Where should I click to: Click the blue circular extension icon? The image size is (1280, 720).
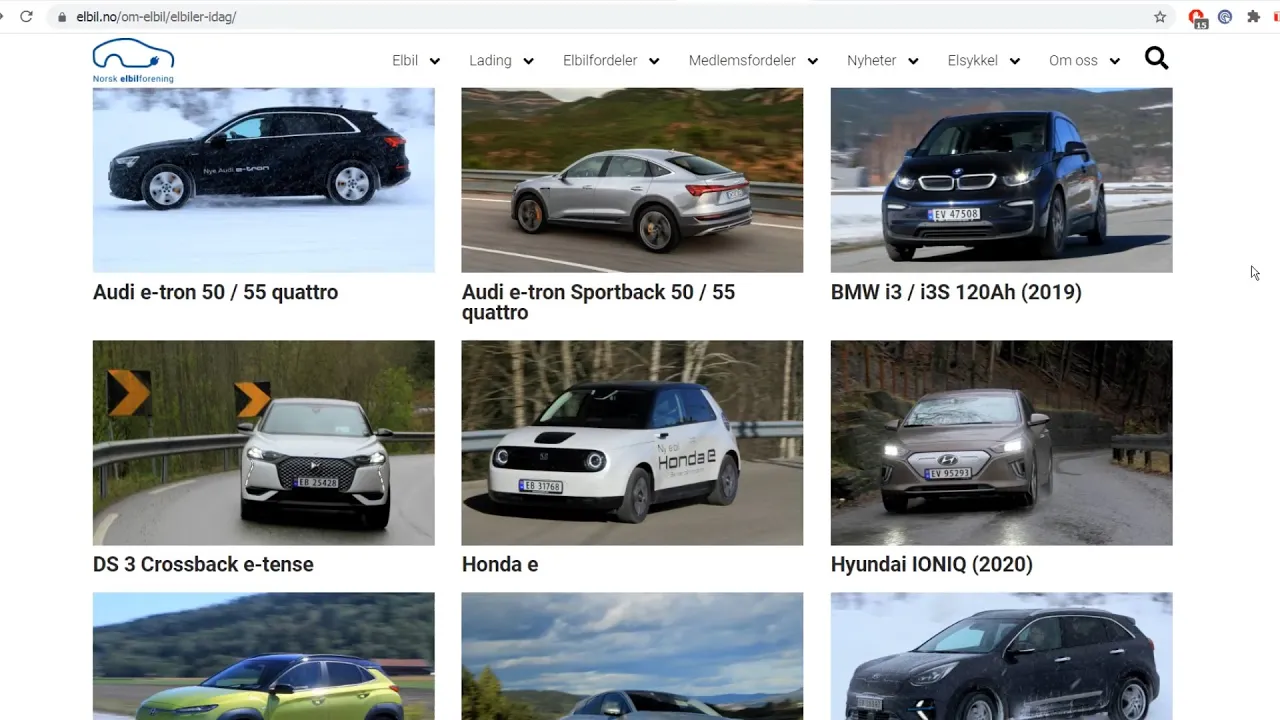pos(1225,17)
